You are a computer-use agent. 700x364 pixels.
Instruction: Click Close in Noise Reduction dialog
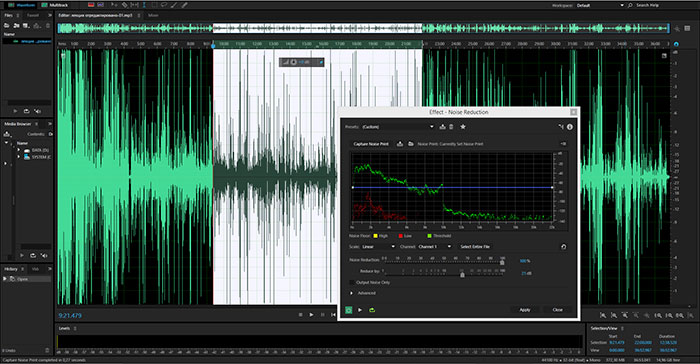point(558,310)
